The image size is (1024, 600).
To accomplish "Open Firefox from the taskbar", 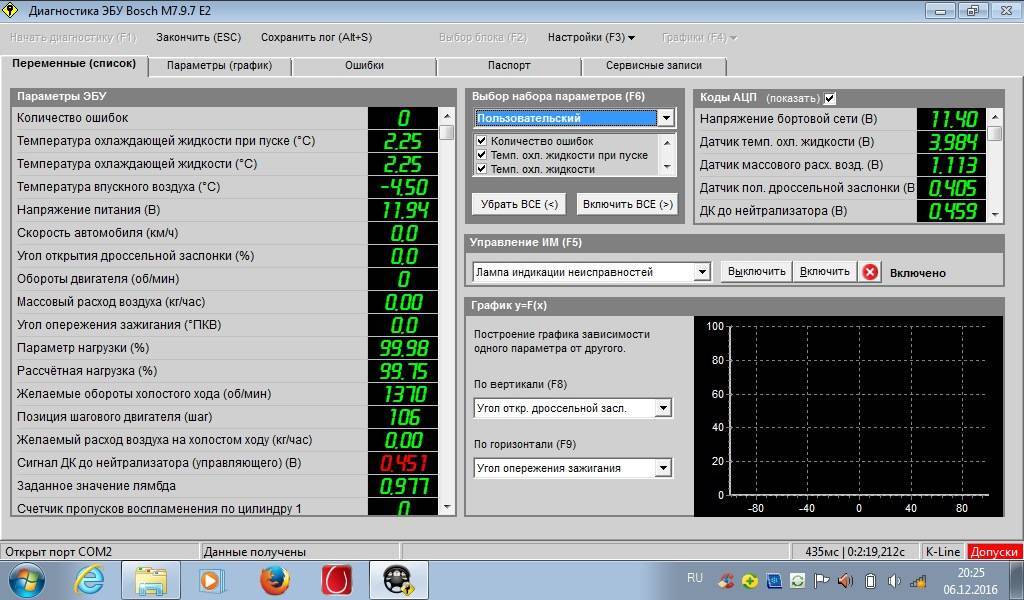I will [x=274, y=580].
